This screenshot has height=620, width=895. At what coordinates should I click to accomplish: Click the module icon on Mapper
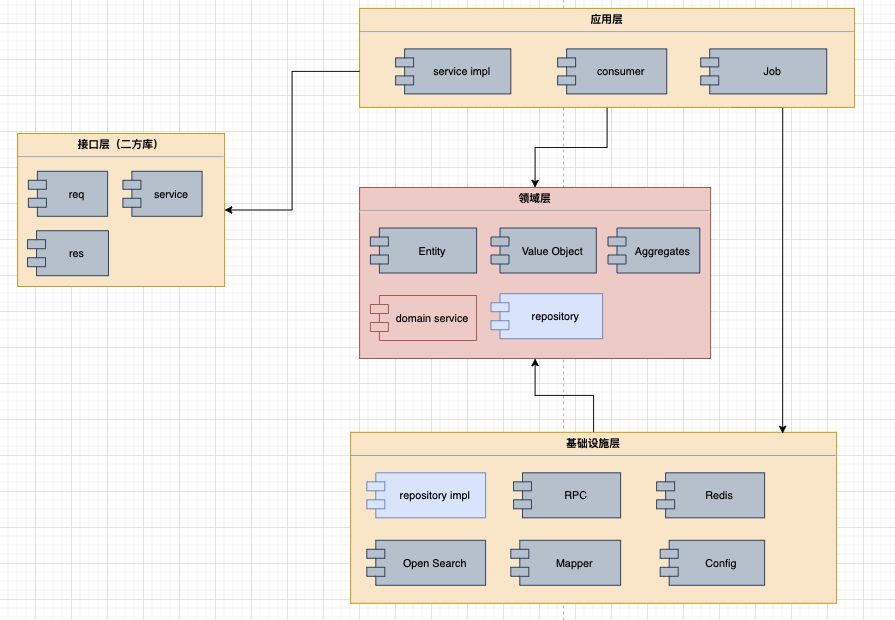click(x=519, y=563)
